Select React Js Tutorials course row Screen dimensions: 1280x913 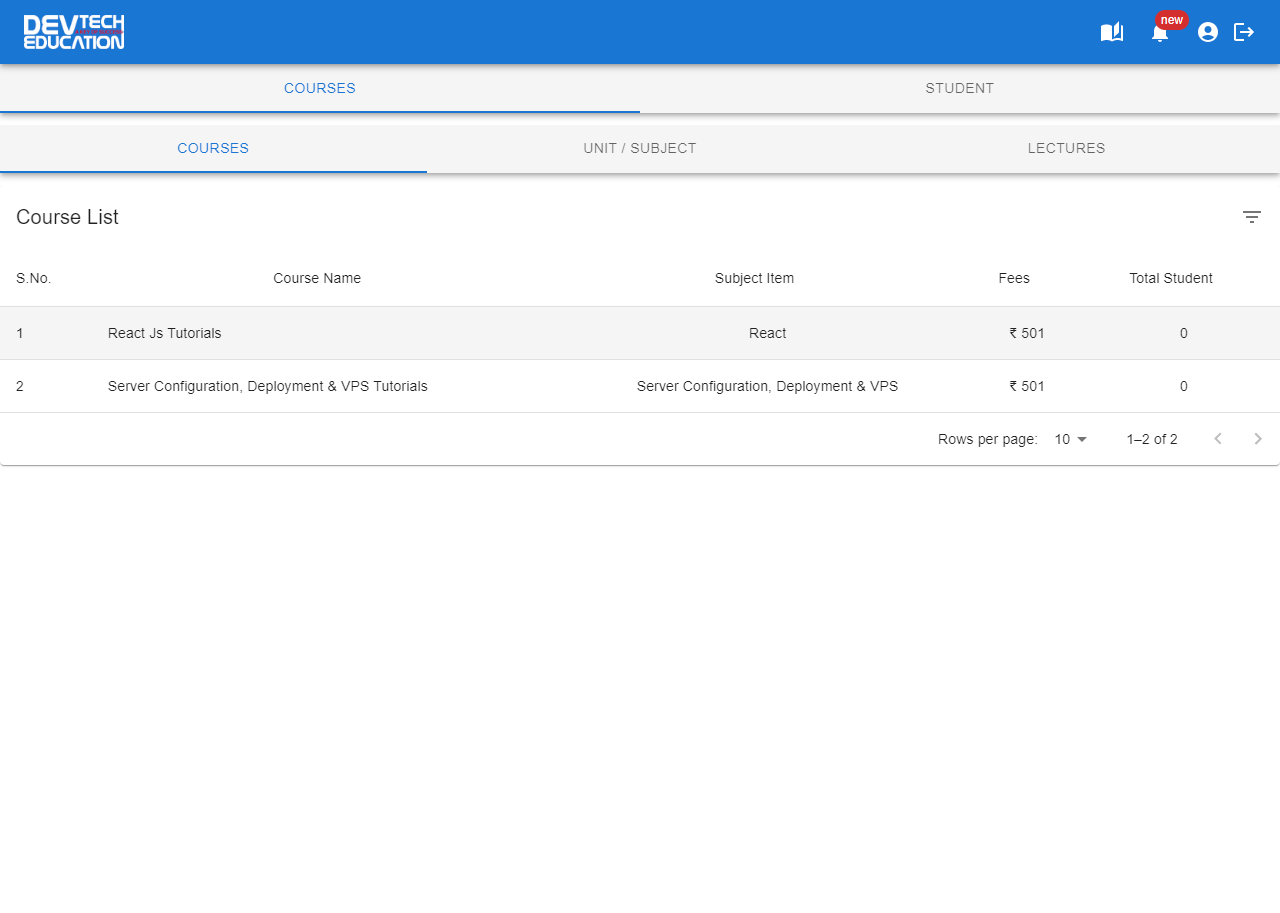tap(640, 333)
